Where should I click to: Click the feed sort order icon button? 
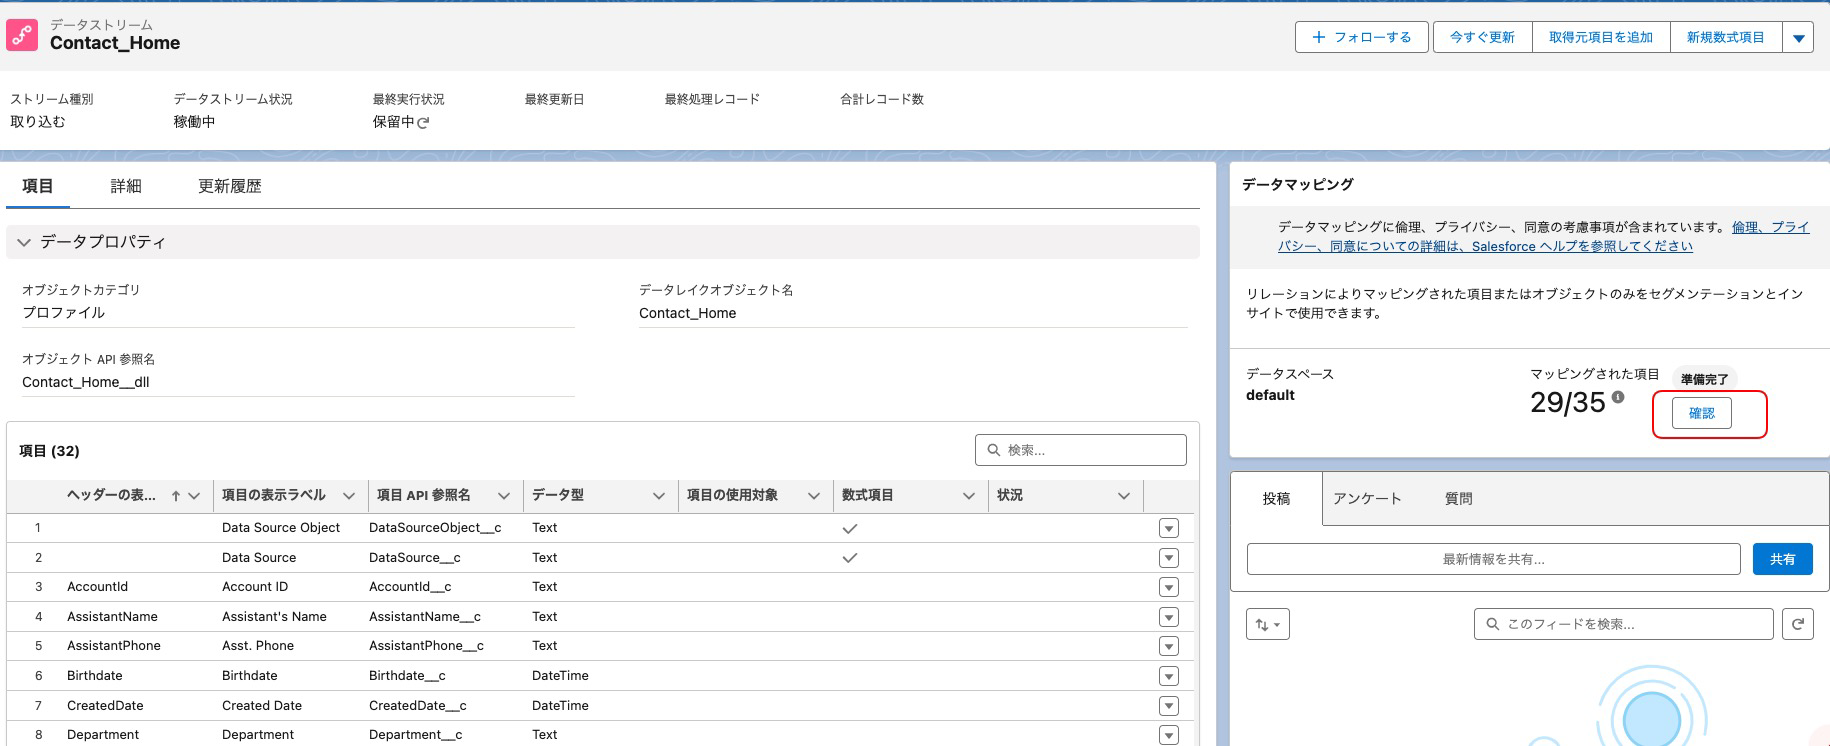pyautogui.click(x=1268, y=624)
